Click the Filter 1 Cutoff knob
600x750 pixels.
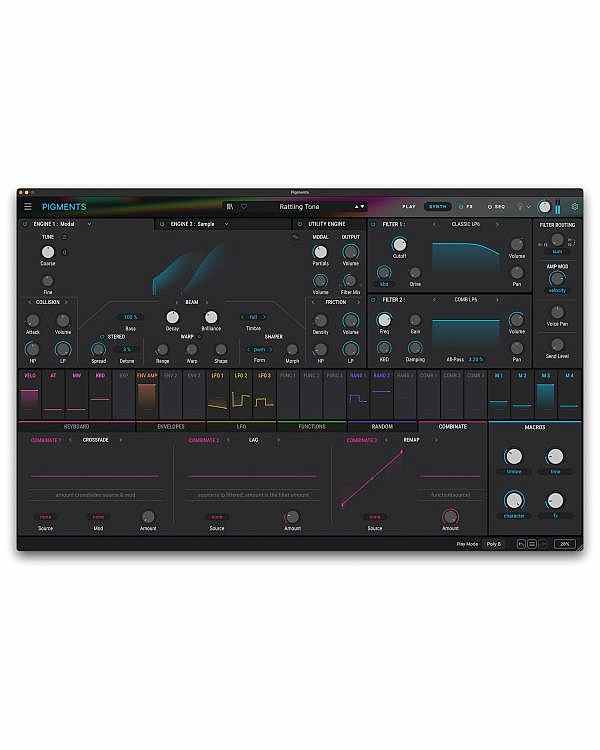point(399,244)
